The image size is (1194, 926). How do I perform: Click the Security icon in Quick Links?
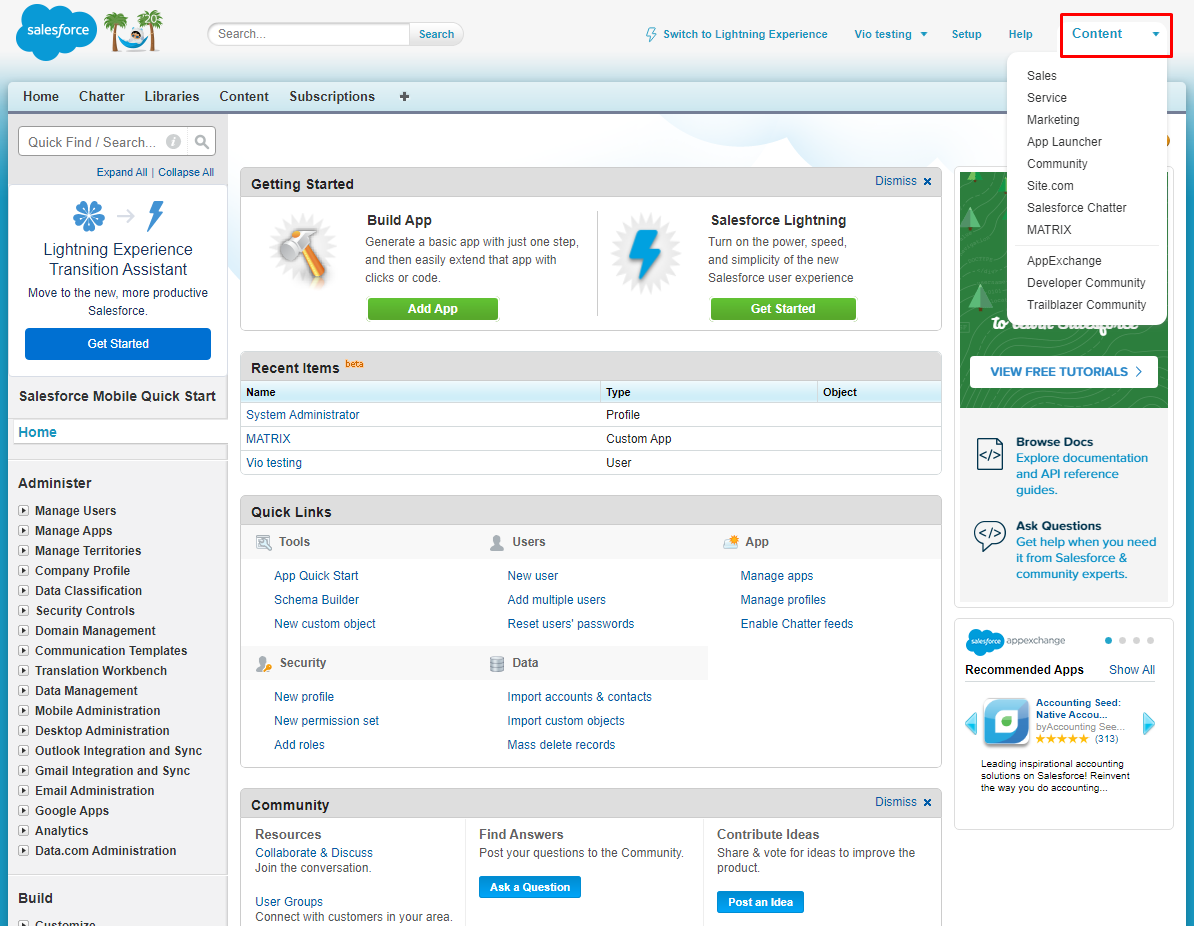263,663
